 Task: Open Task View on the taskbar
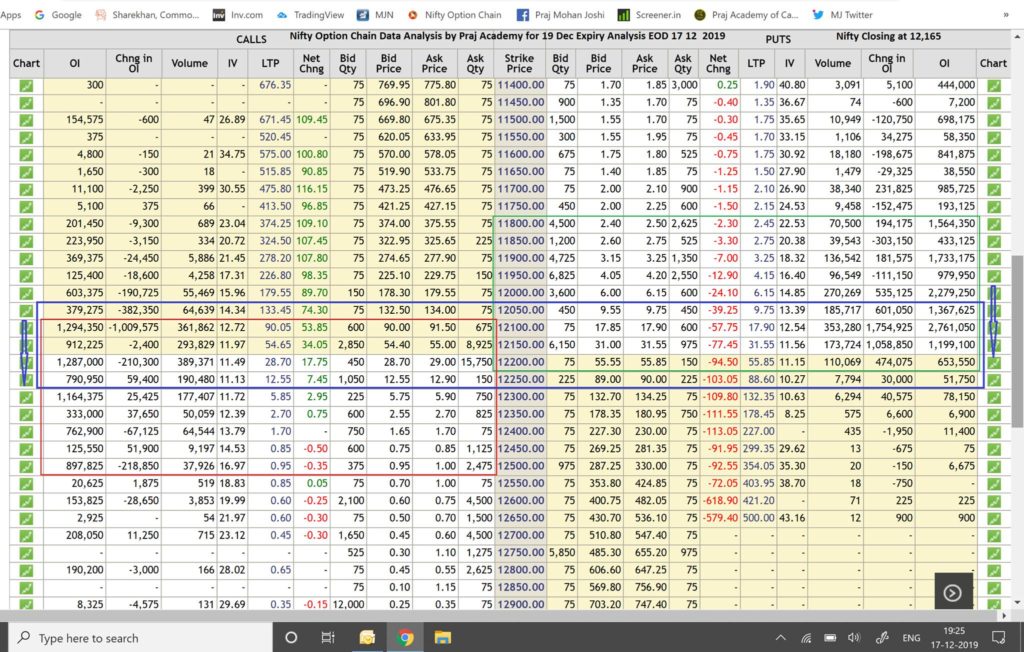pyautogui.click(x=328, y=637)
